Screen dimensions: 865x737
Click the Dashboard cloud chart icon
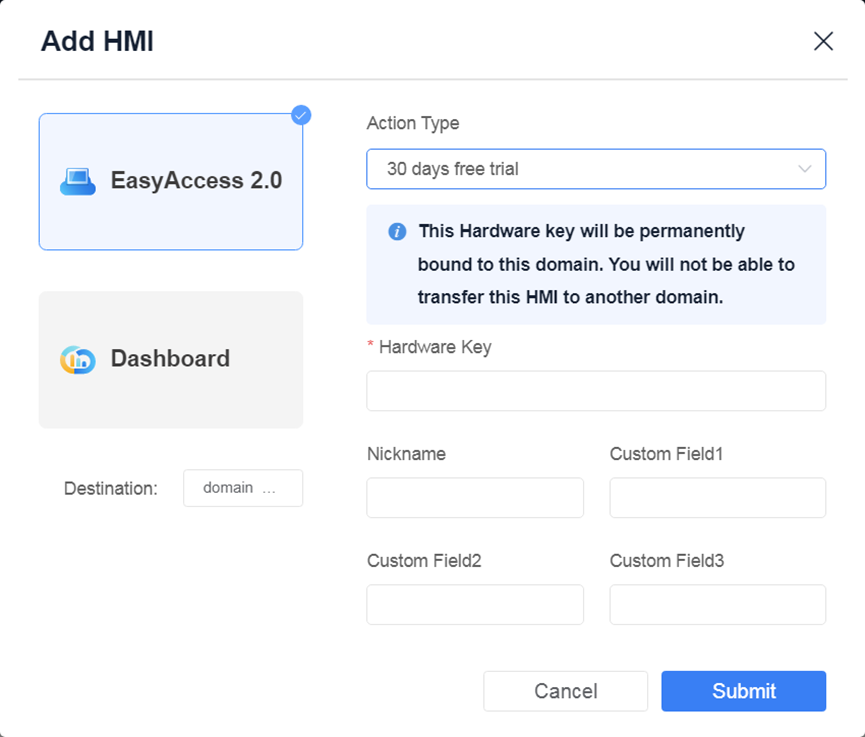tap(78, 360)
